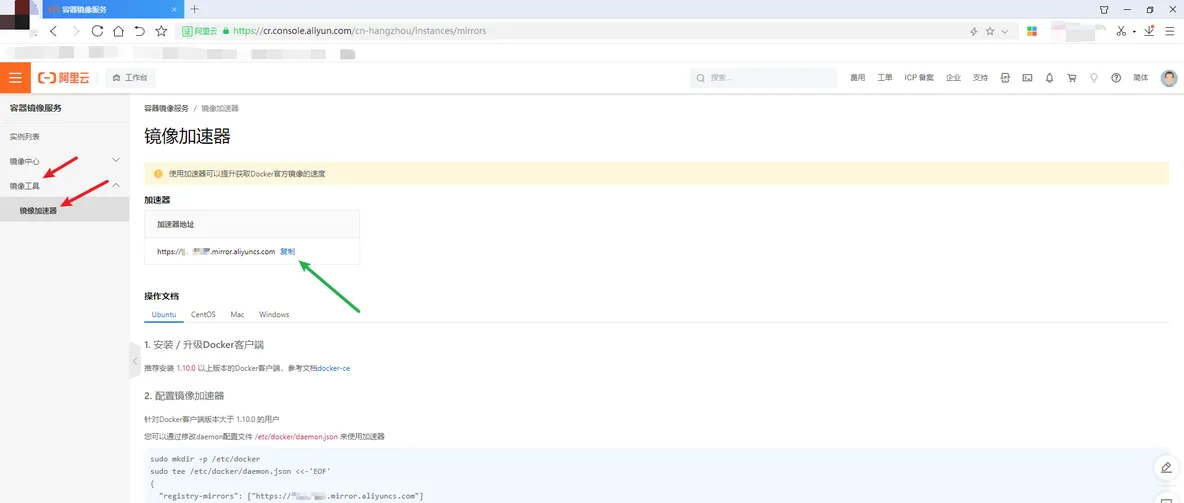Viewport: 1184px width, 503px height.
Task: Click the scissors screenshot tool icon
Action: [1121, 31]
